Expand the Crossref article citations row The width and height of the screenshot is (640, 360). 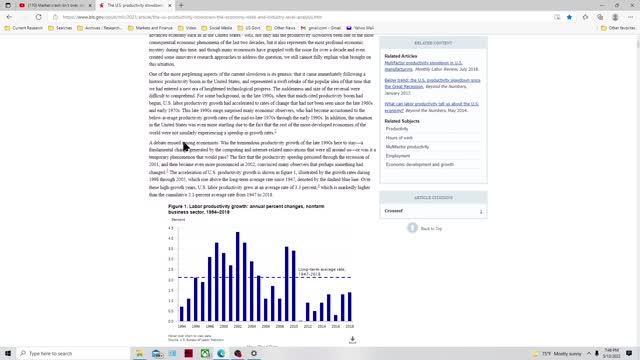click(433, 211)
